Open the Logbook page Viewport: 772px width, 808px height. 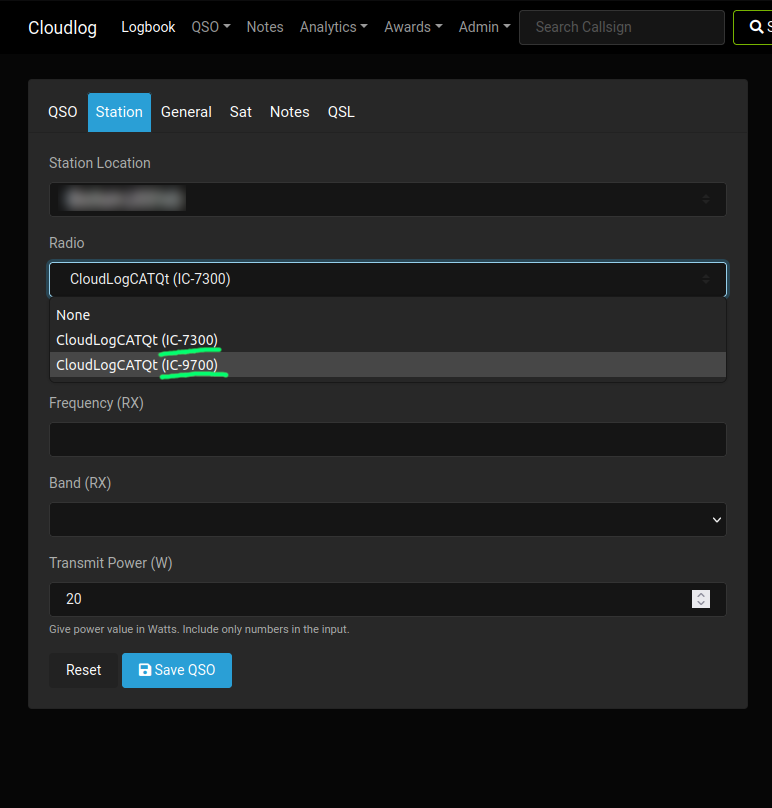point(148,27)
